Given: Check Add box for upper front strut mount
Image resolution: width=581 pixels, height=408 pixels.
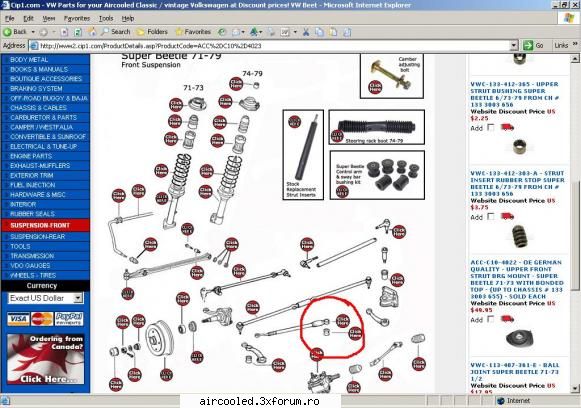Looking at the screenshot, I should [x=491, y=319].
